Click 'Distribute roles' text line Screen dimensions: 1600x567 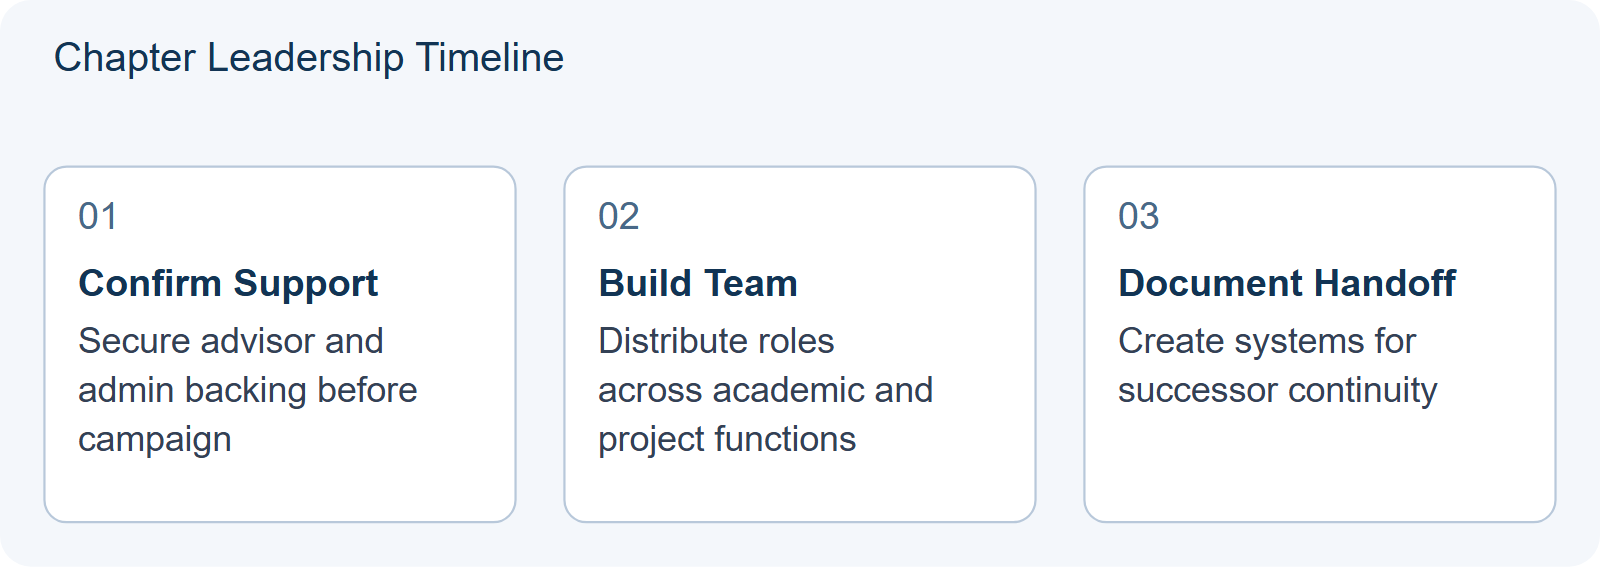coord(716,341)
